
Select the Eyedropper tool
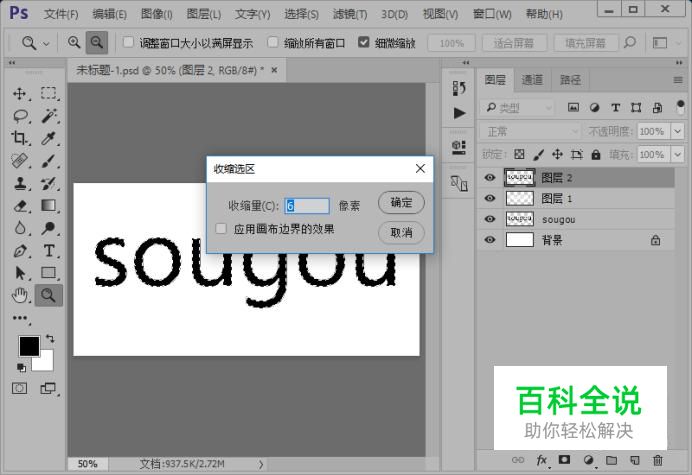49,139
